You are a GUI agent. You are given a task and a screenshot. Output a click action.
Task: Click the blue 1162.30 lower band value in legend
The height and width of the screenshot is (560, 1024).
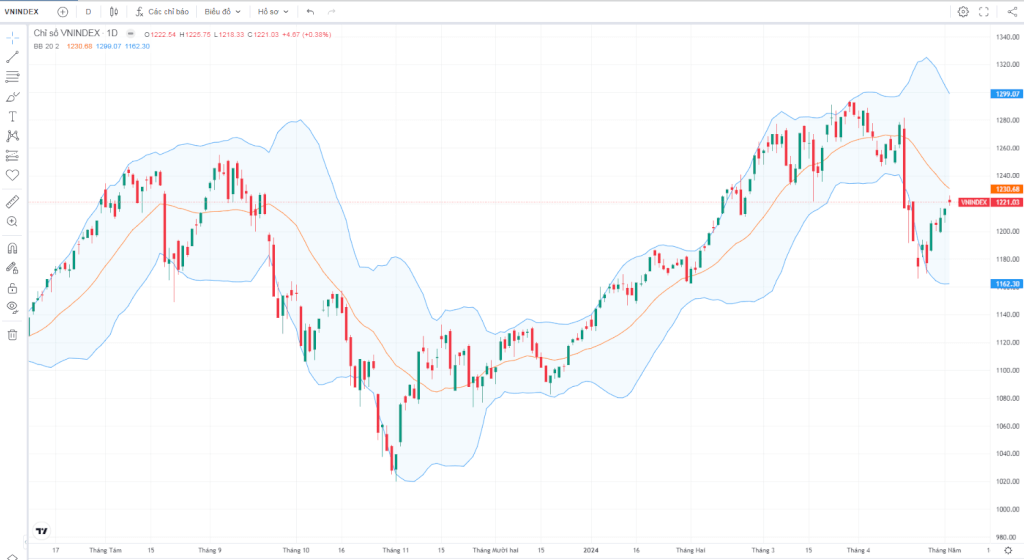[137, 46]
